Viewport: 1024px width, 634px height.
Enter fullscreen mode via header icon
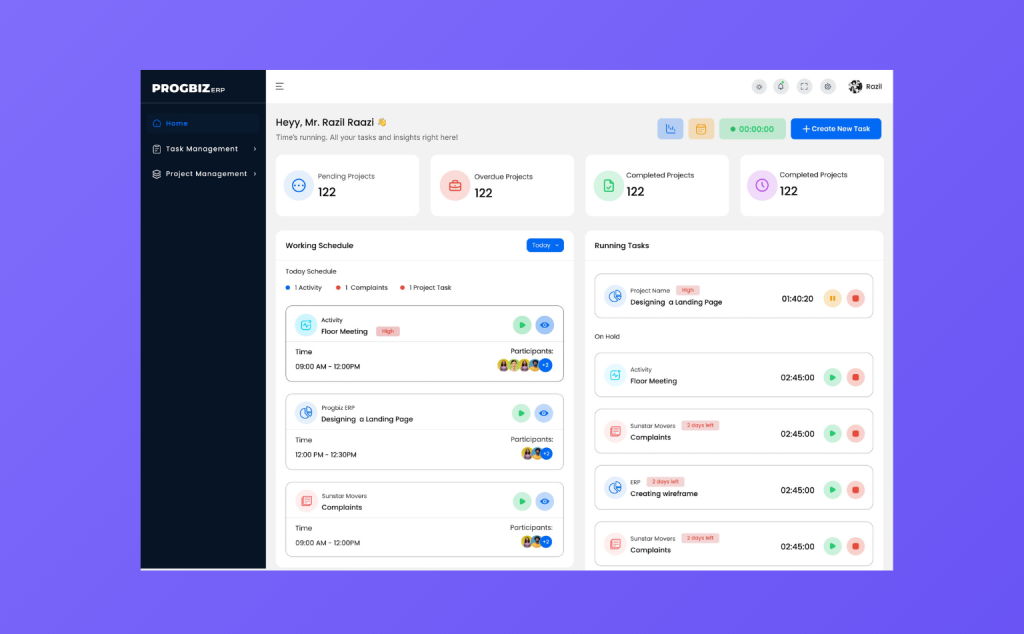(x=804, y=87)
